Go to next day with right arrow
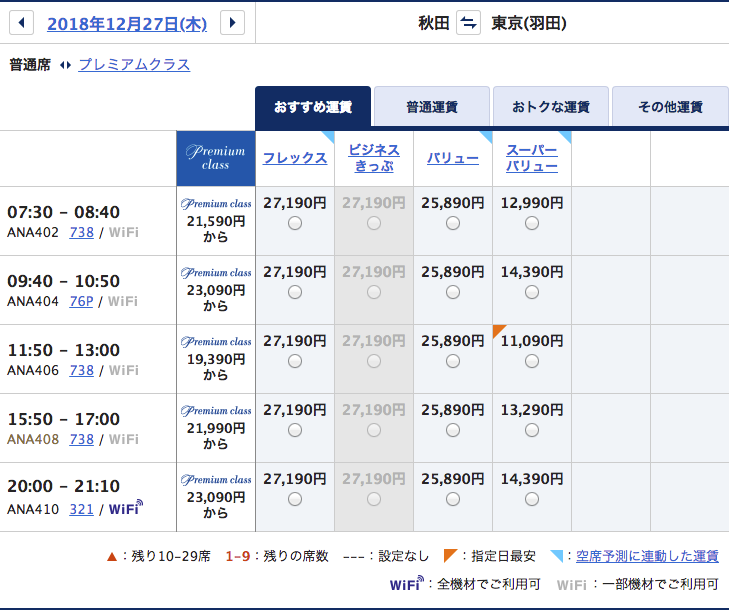731x610 pixels. [232, 23]
